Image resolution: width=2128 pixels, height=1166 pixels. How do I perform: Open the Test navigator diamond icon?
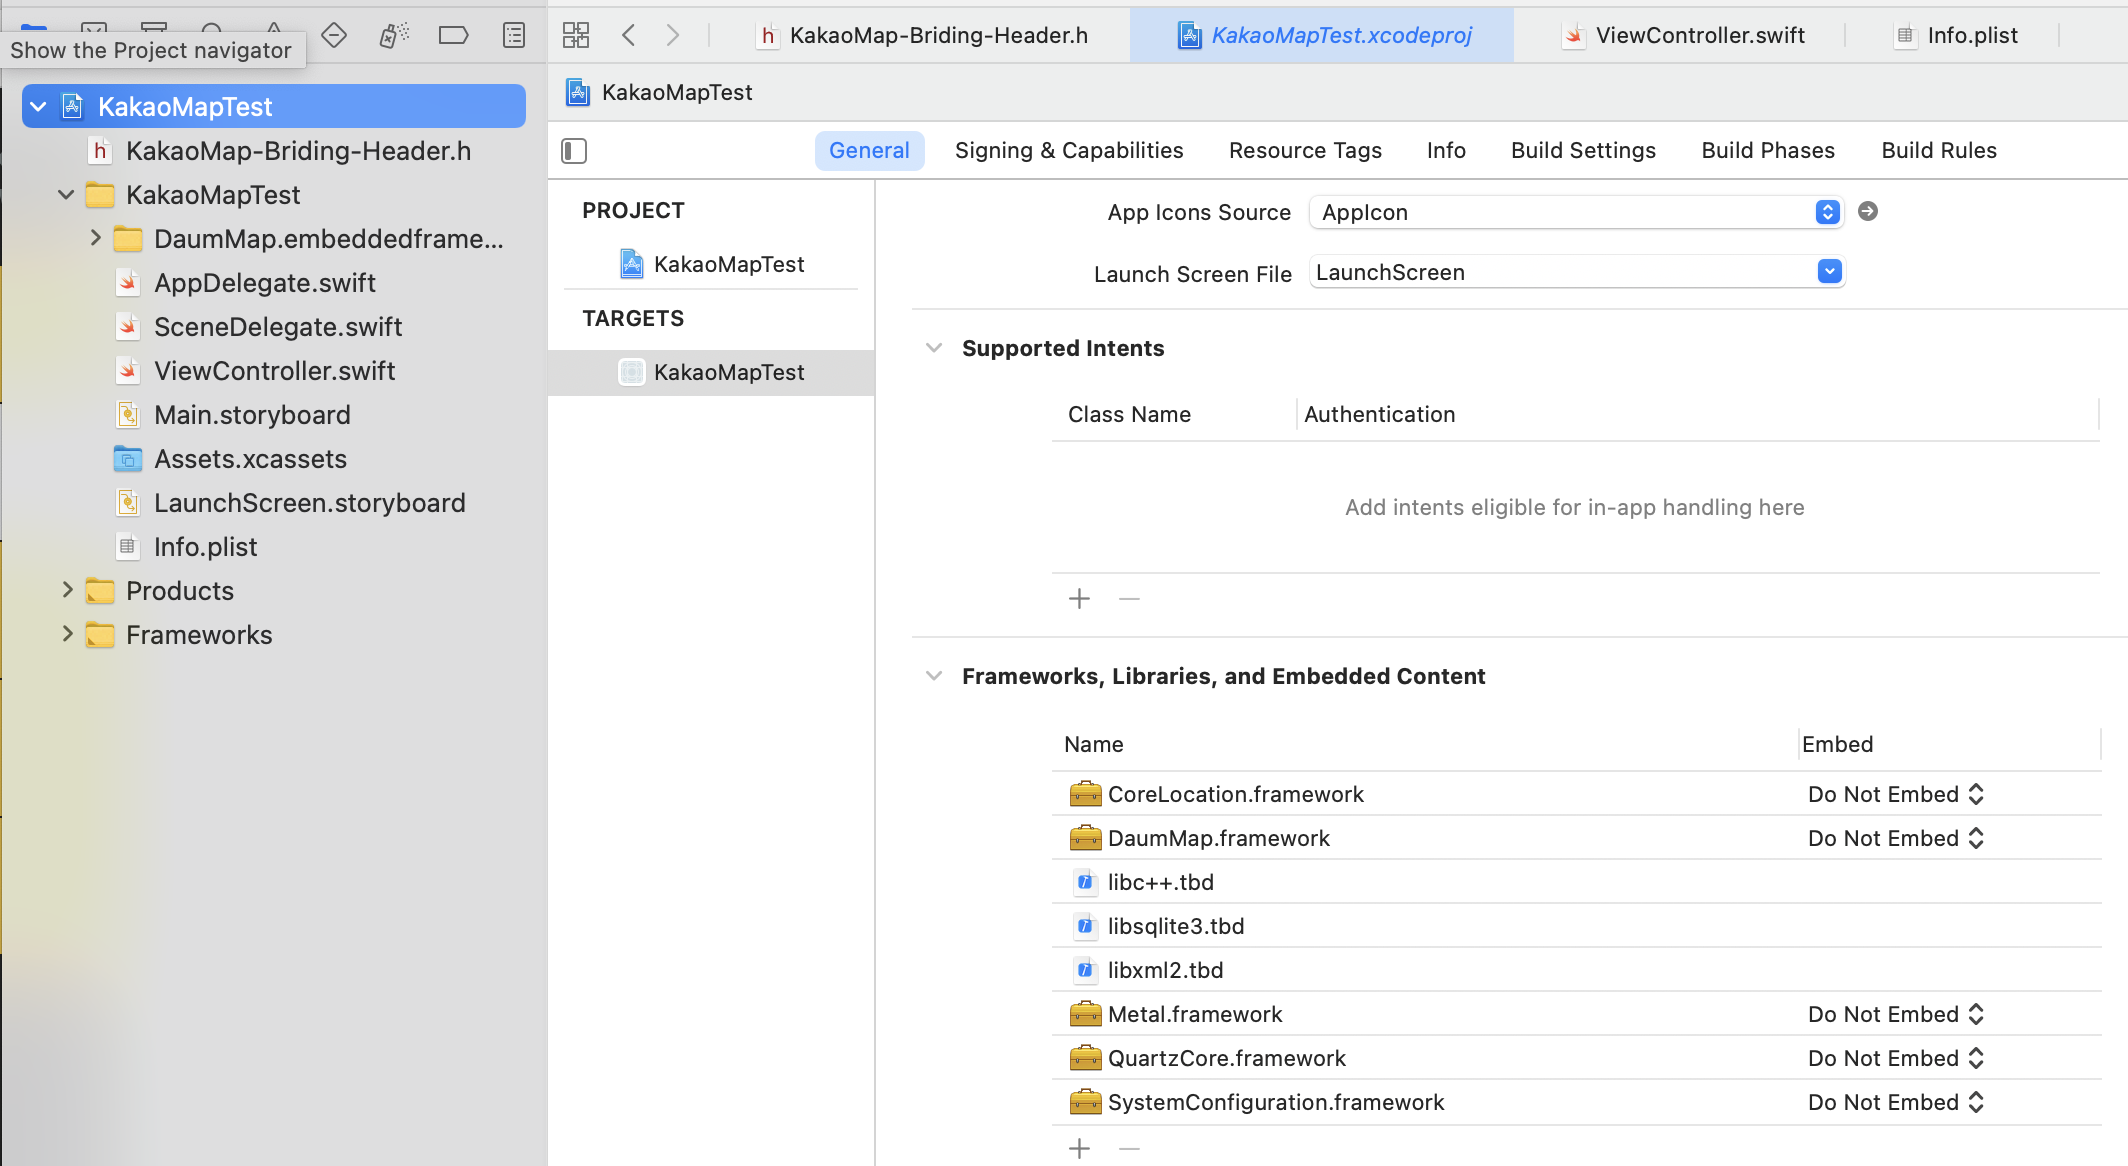coord(334,36)
